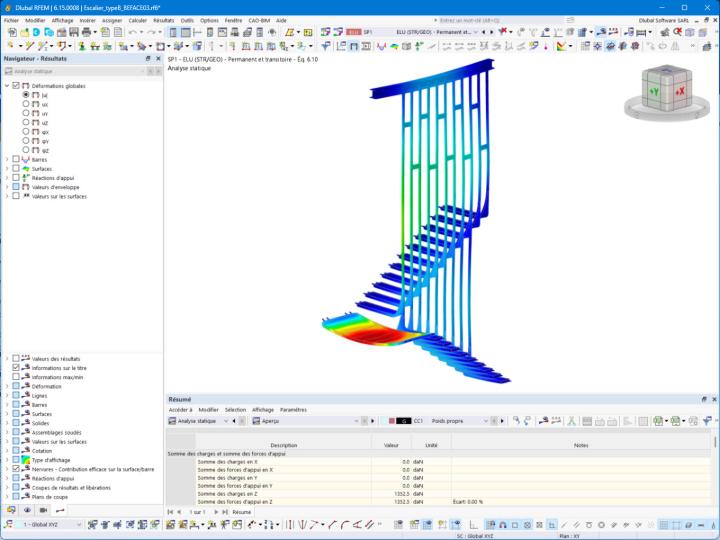Image resolution: width=720 pixels, height=540 pixels.
Task: Open the Outils menu
Action: point(187,21)
